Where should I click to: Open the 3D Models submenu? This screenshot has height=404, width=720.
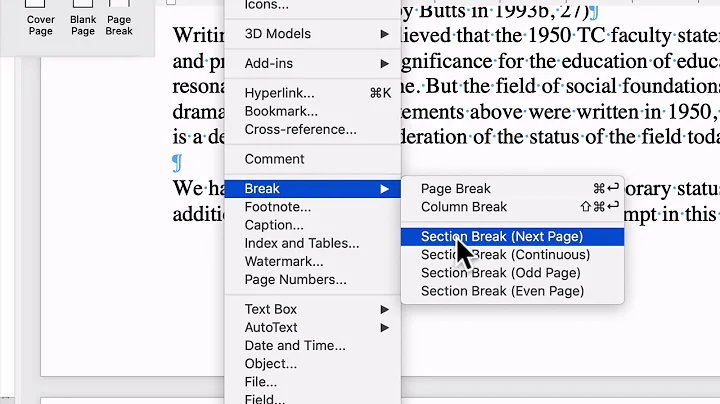point(312,34)
